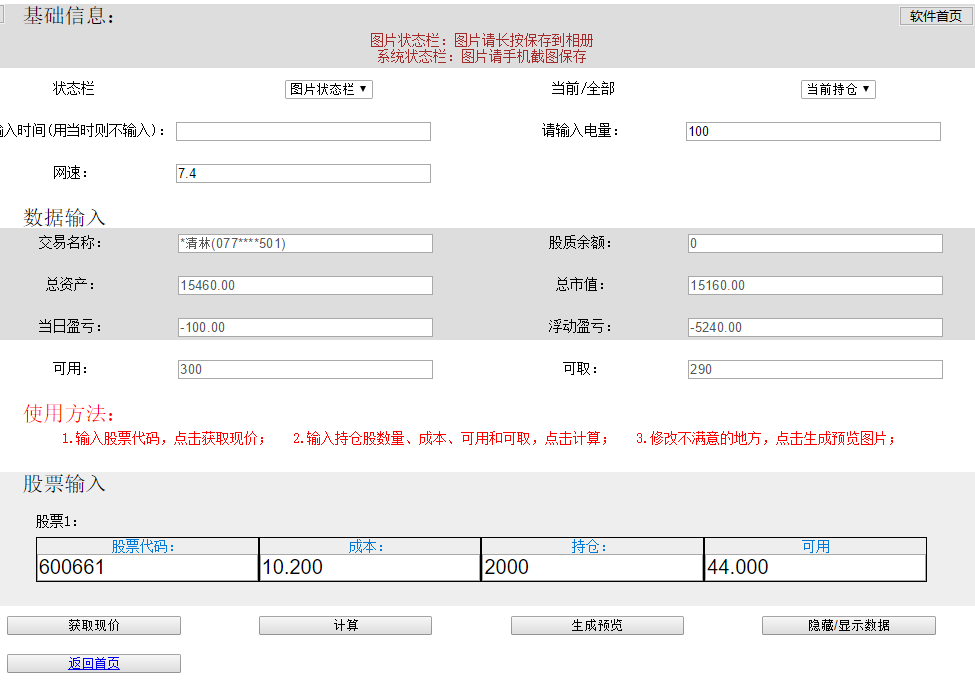Select the 可取 field showing 290
Image resolution: width=975 pixels, height=680 pixels.
815,369
